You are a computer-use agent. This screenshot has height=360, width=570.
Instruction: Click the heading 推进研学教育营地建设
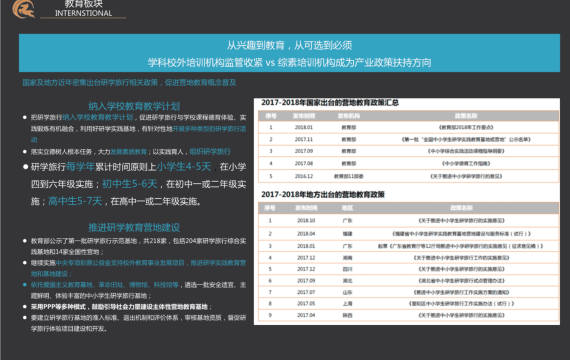134,228
